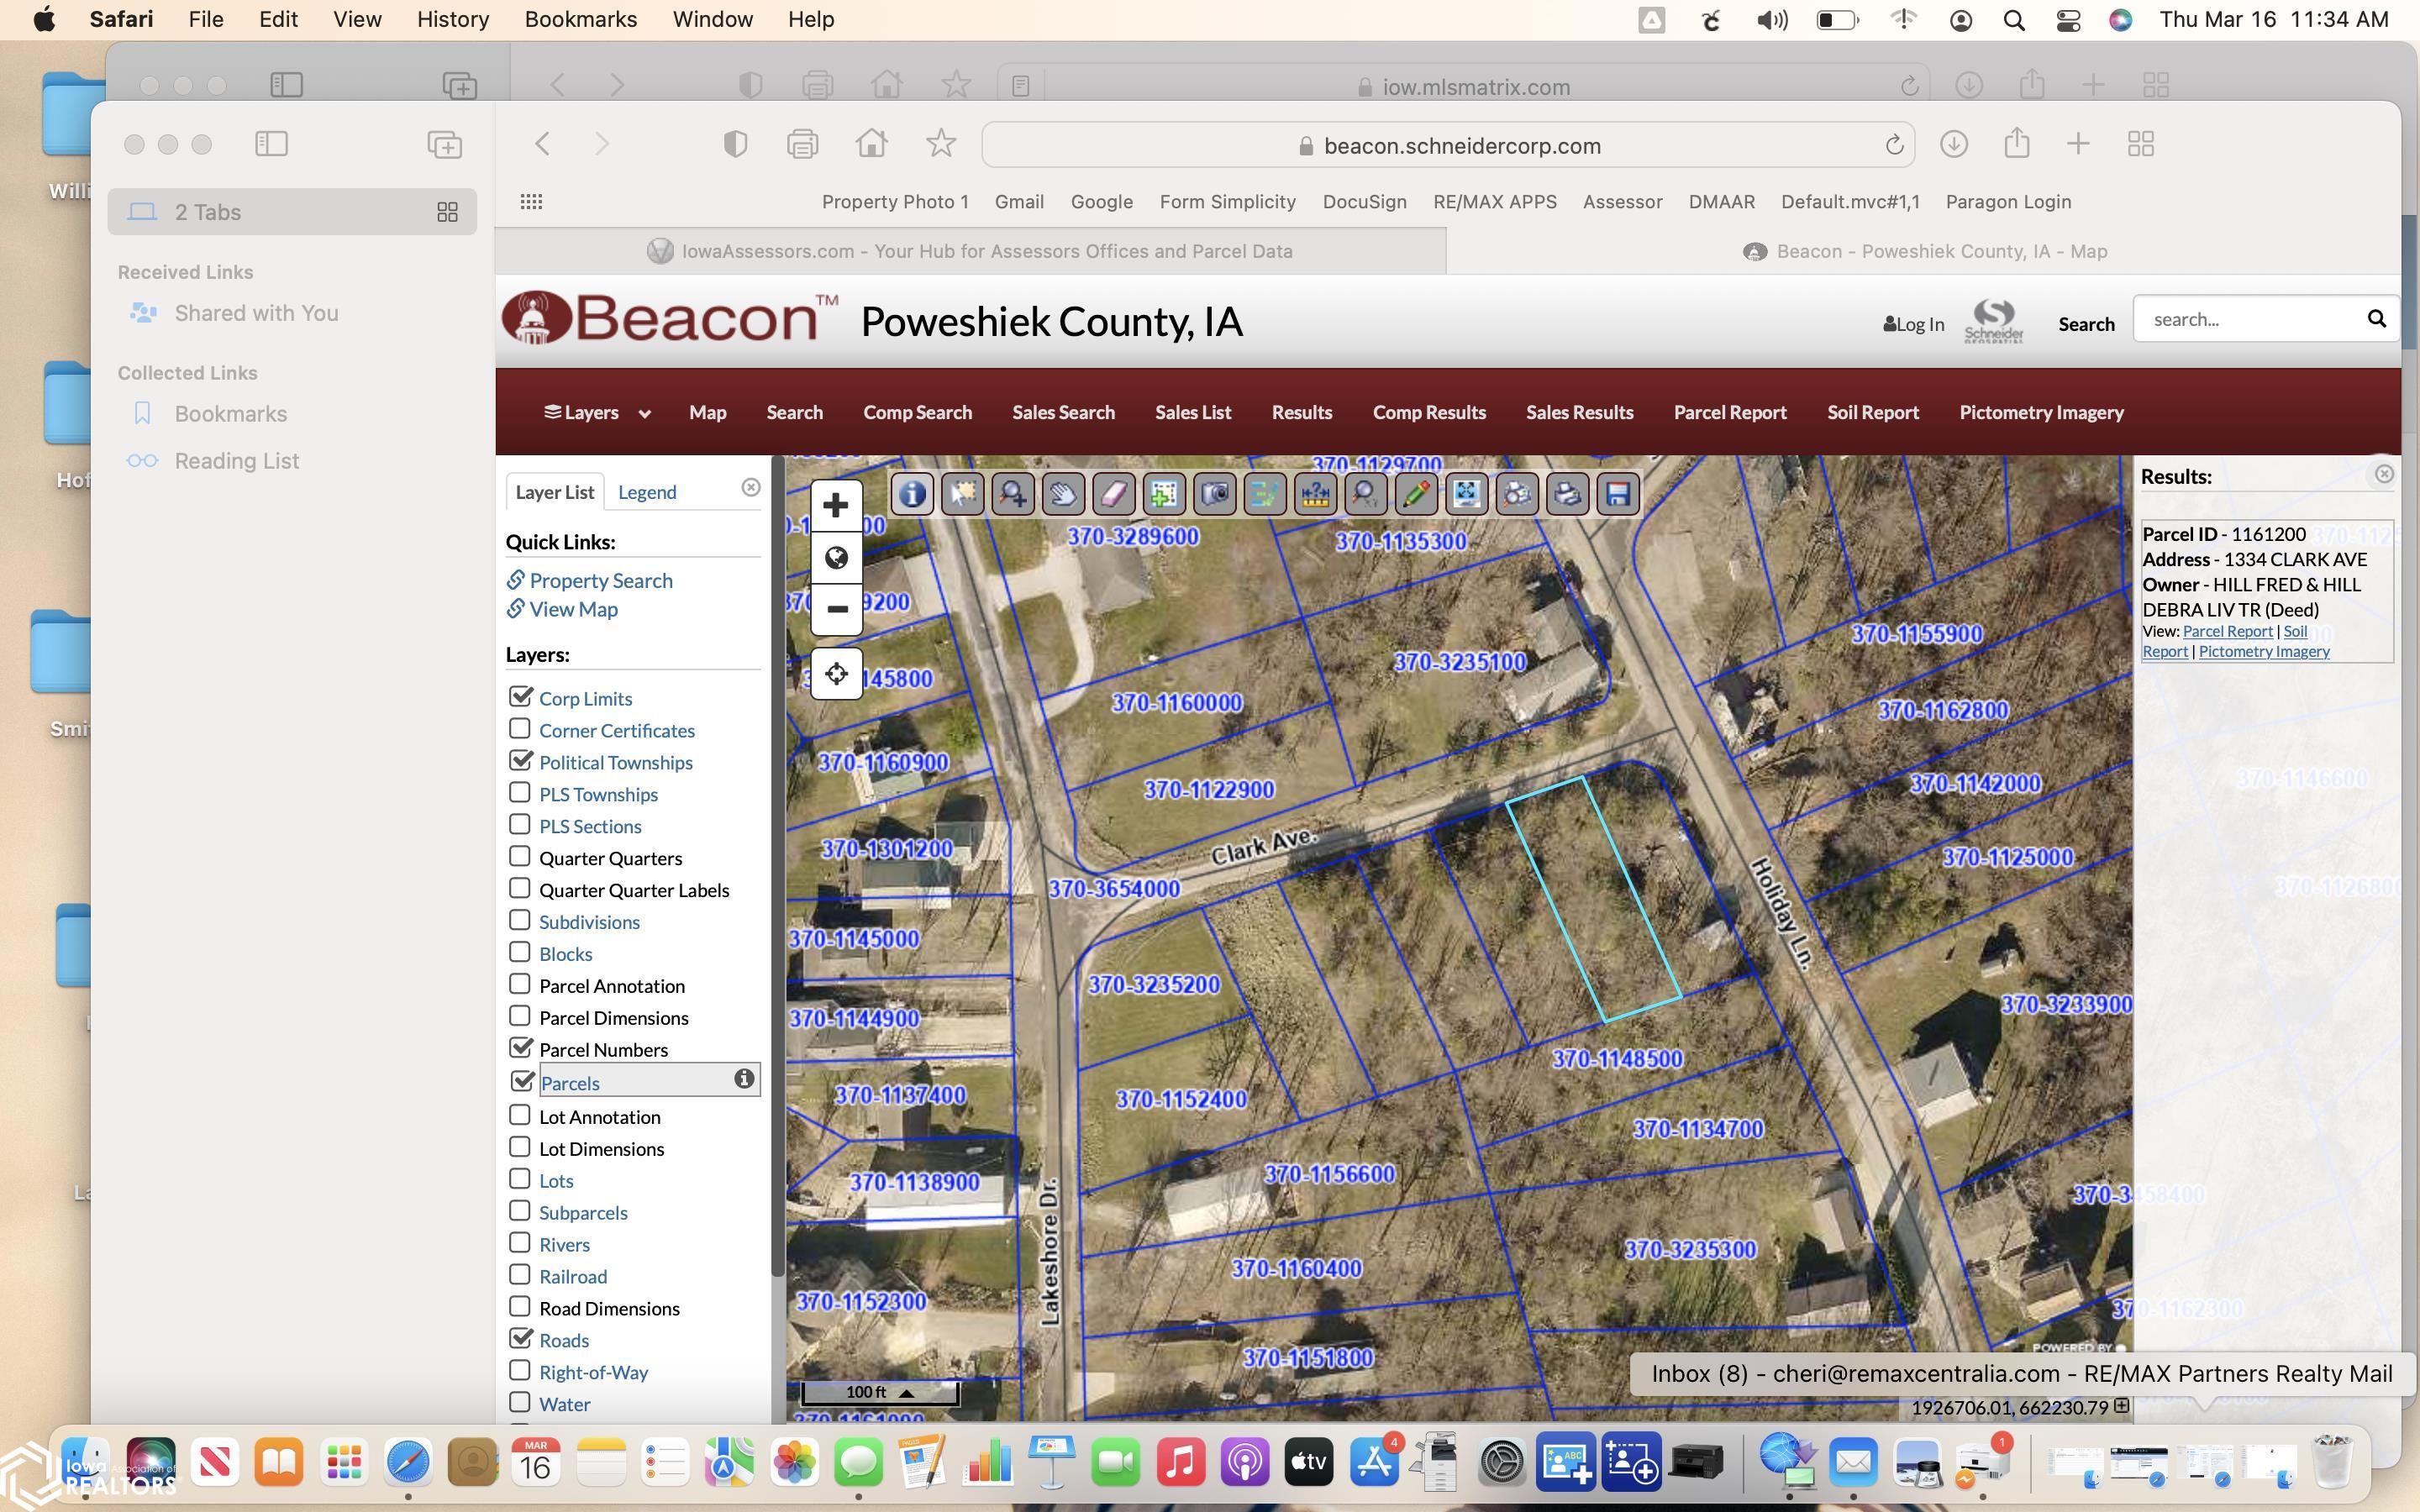Image resolution: width=2420 pixels, height=1512 pixels.
Task: Click the crosshair locate-me button
Action: [x=836, y=674]
